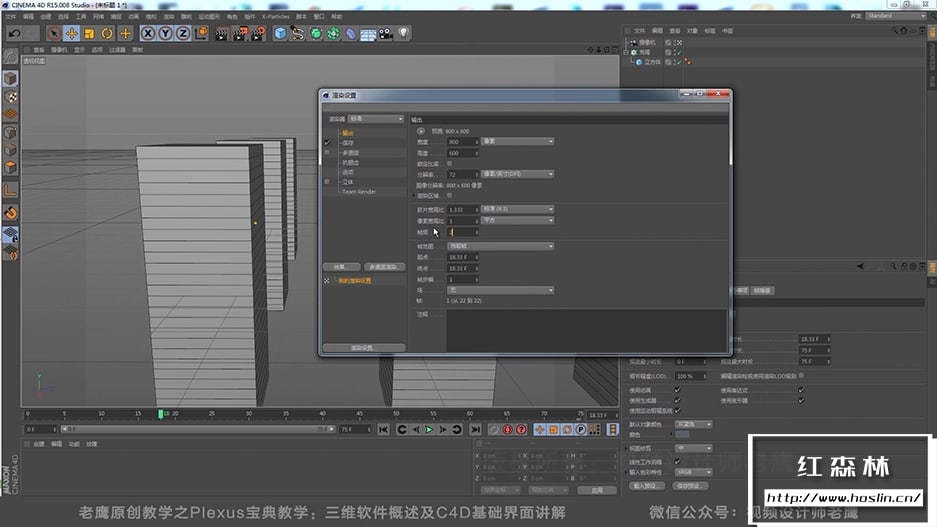Activate the Scale tool
Viewport: 937px width, 527px height.
tap(90, 33)
